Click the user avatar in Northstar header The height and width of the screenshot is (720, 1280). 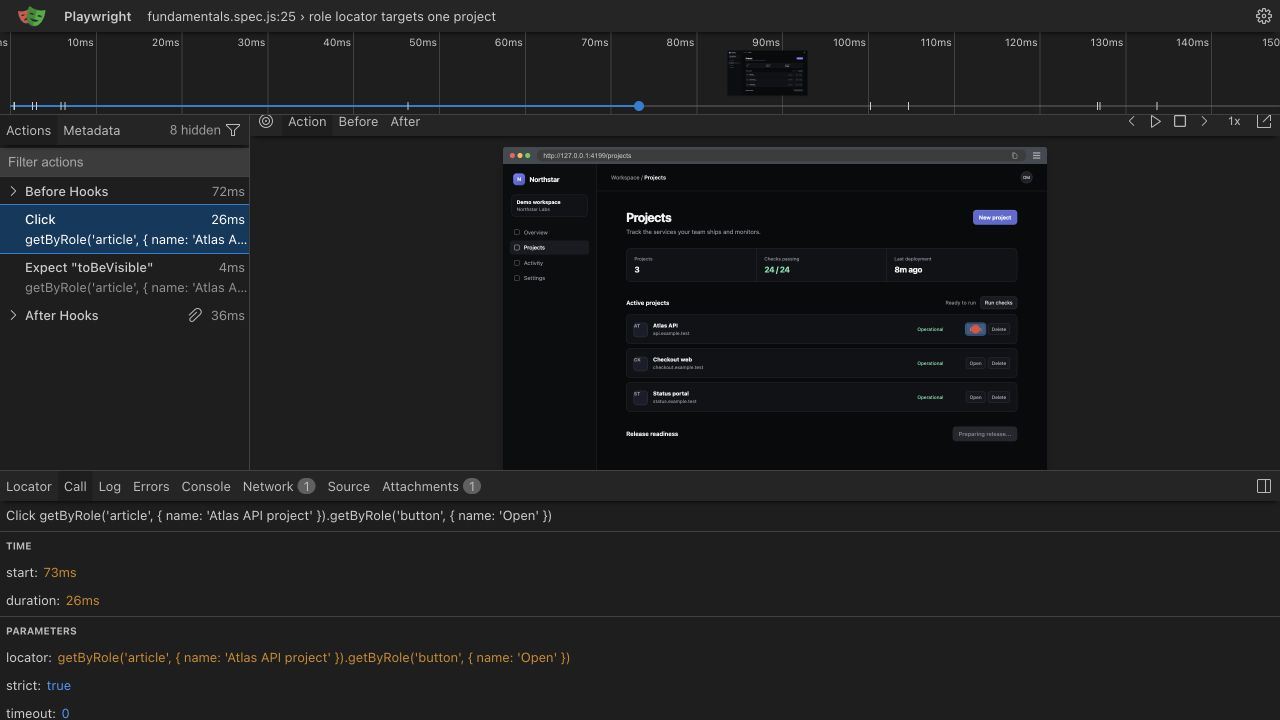1026,177
